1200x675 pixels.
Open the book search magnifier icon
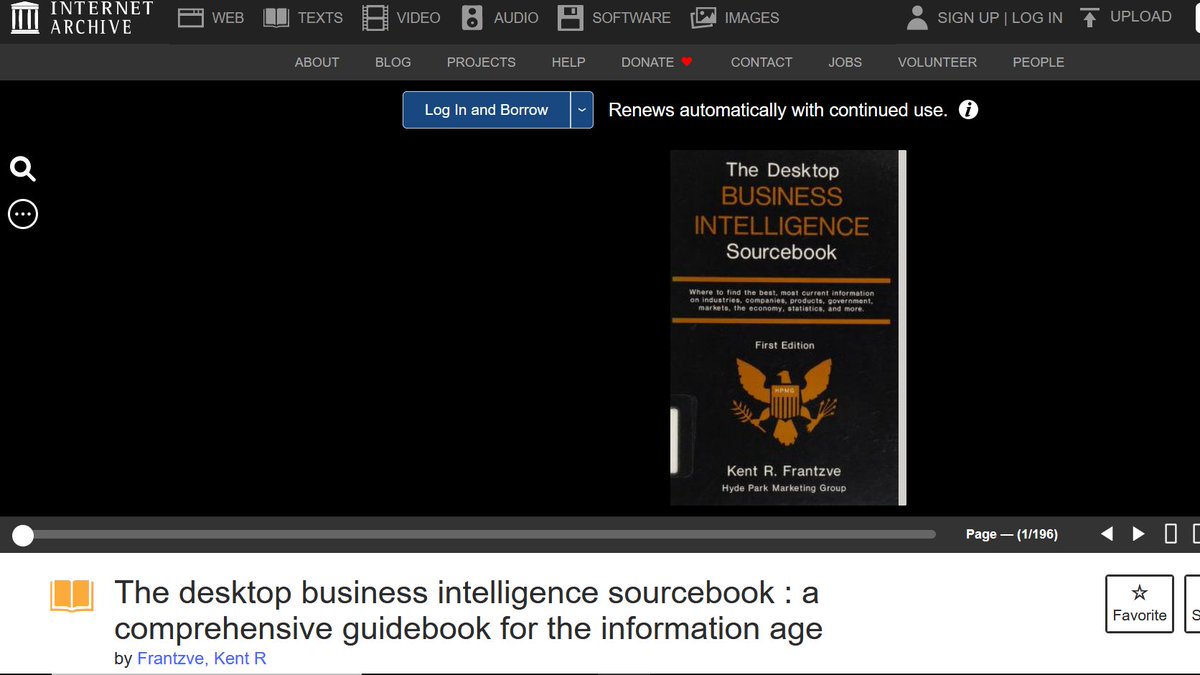click(x=23, y=168)
